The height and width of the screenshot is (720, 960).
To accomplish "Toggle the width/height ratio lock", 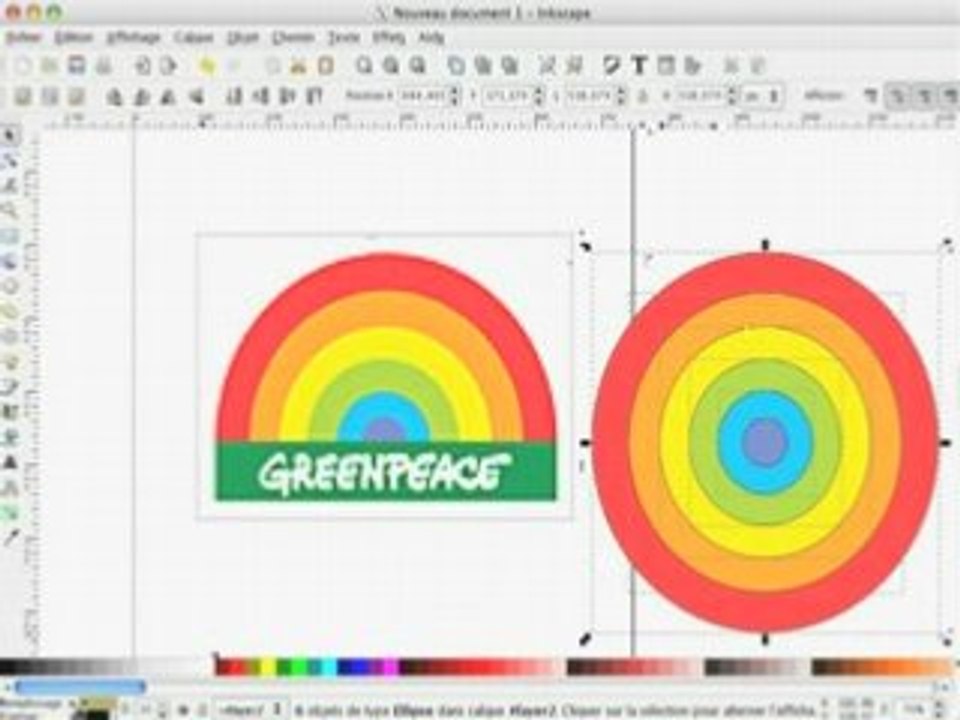I will pos(643,96).
